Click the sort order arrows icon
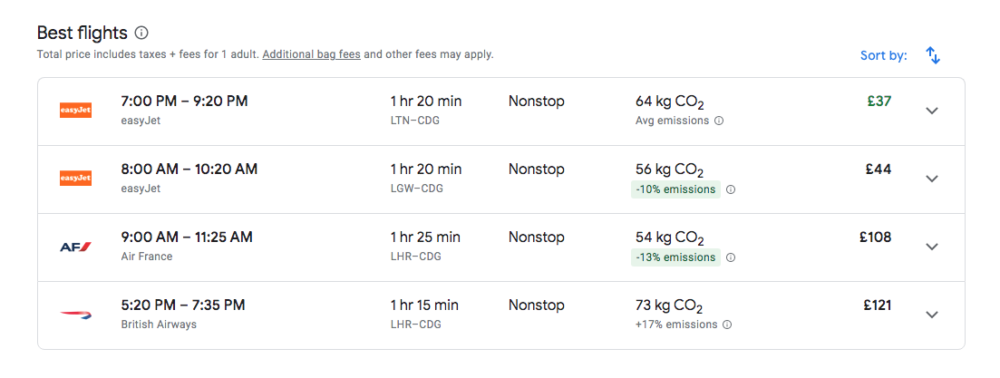 point(933,55)
